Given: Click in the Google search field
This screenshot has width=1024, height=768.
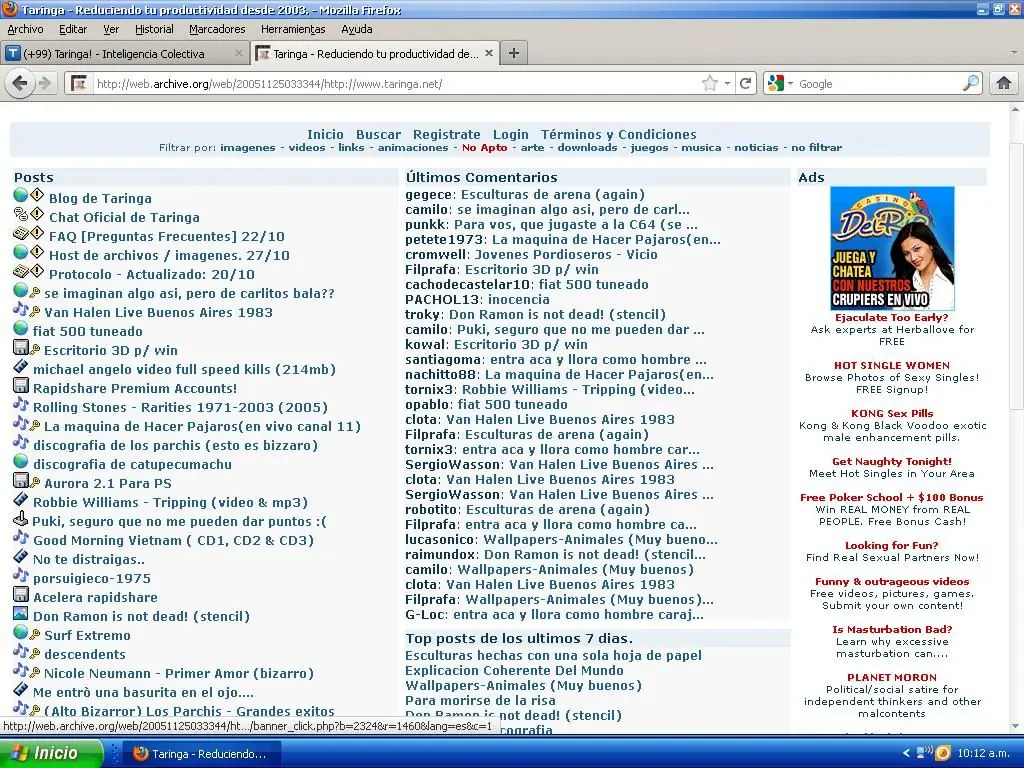Looking at the screenshot, I should [878, 84].
